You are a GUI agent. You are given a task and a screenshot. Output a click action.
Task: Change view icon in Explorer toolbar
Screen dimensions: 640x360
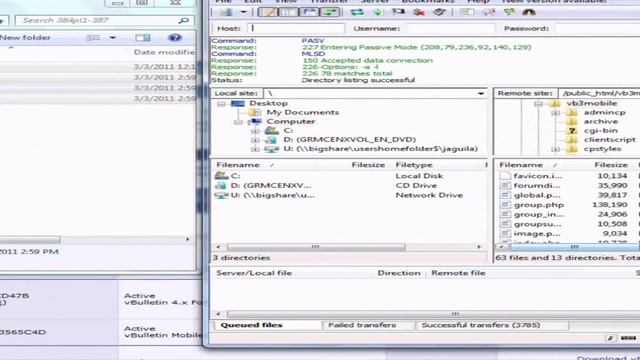[x=93, y=38]
